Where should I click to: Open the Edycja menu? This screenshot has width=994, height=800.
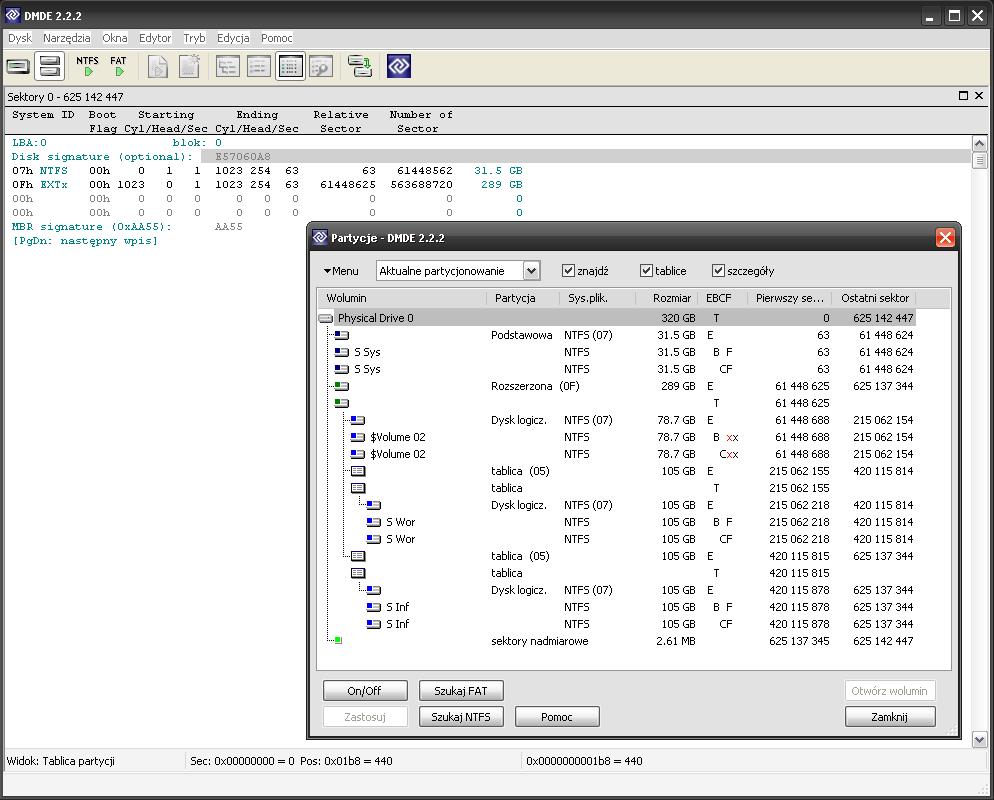[233, 38]
